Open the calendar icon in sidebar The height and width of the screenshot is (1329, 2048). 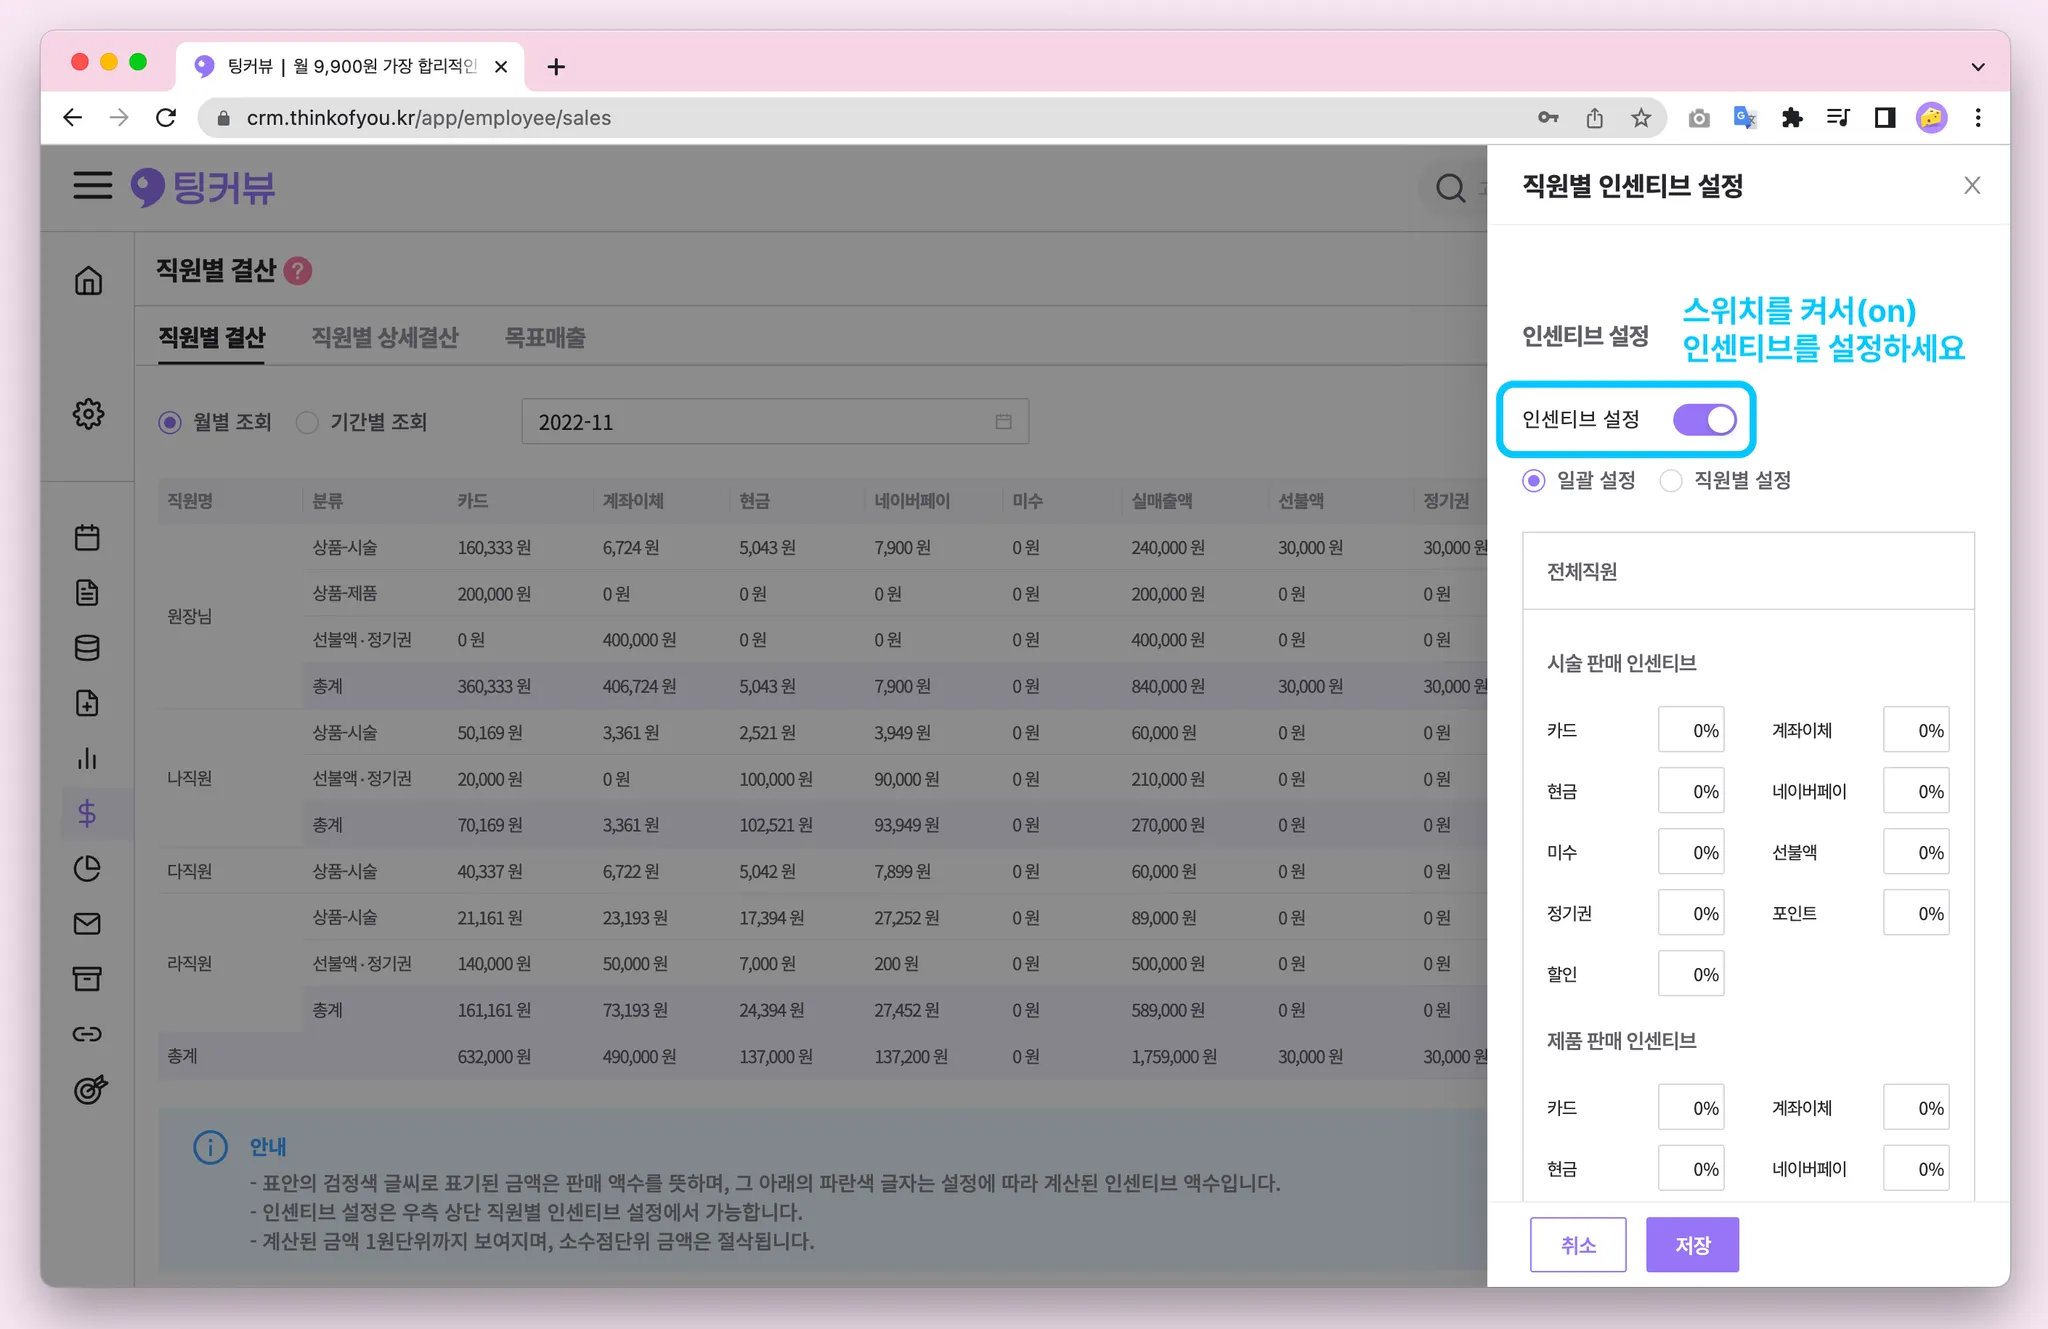coord(88,538)
